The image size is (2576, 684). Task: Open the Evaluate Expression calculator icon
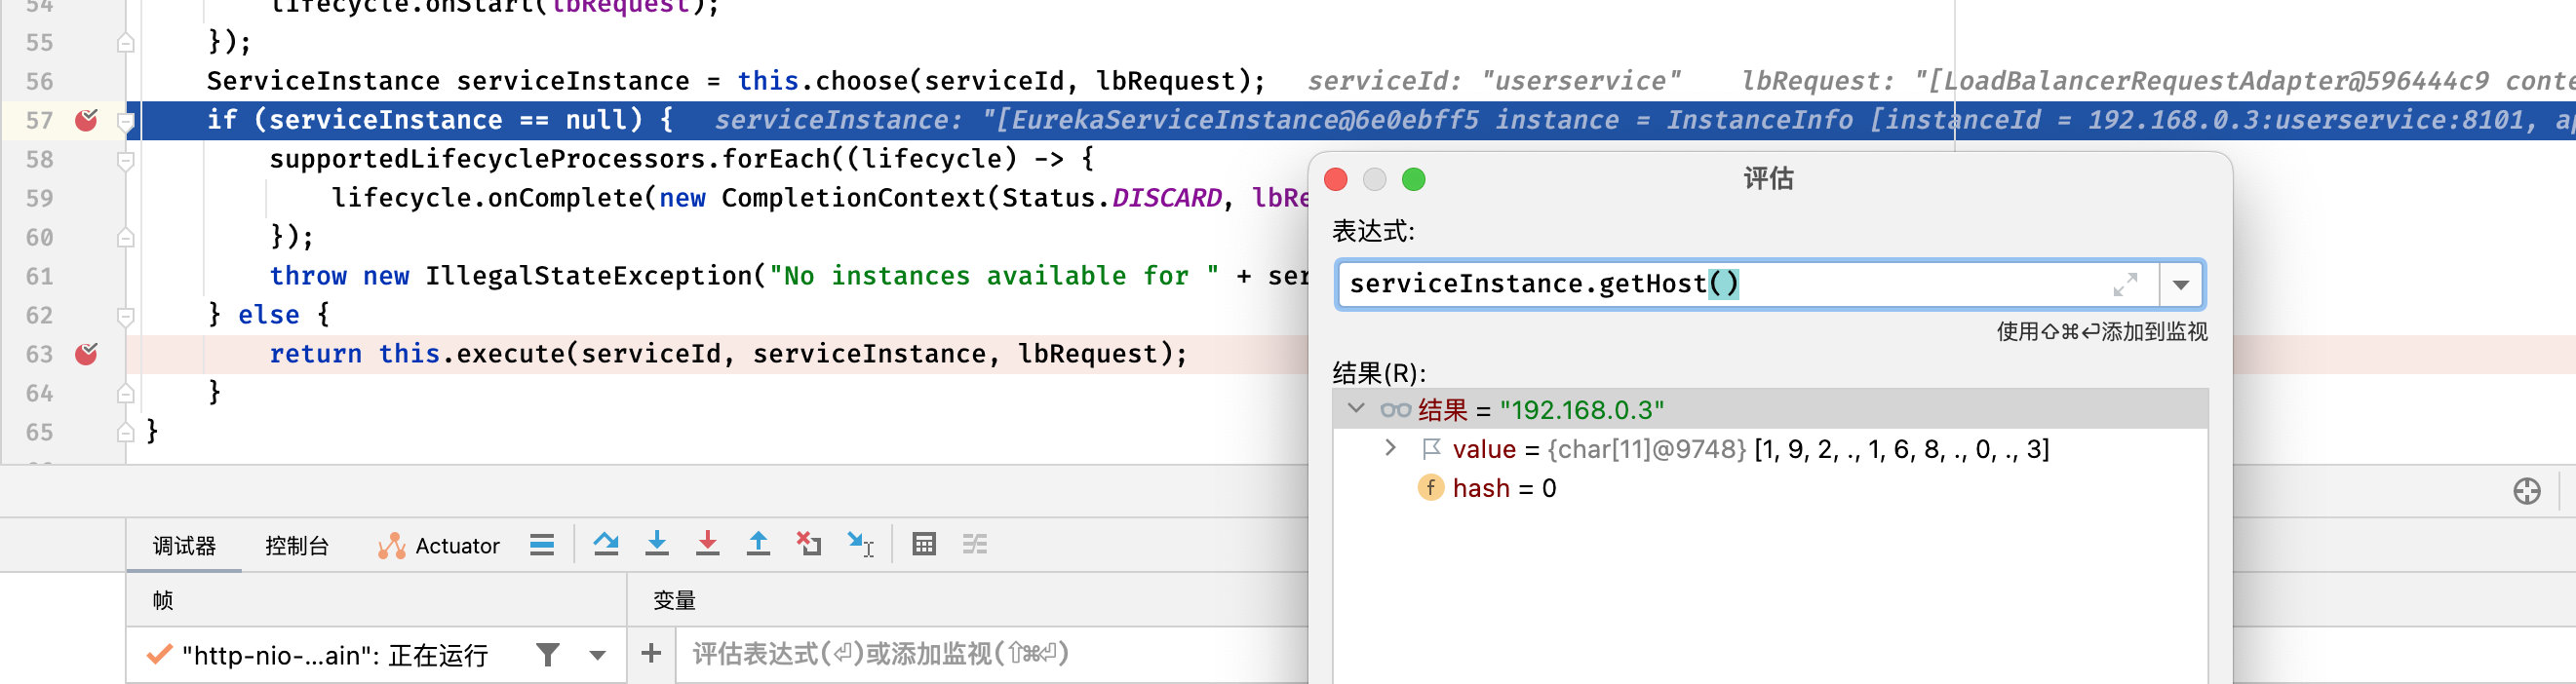[x=924, y=544]
